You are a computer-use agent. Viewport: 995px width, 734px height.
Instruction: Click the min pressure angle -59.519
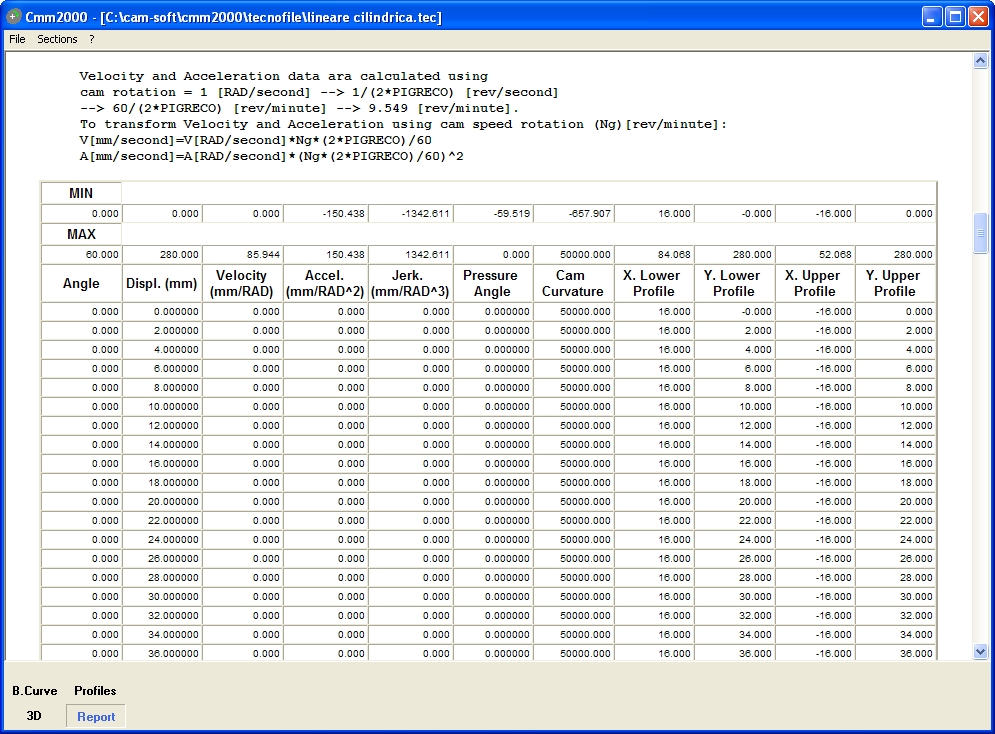point(493,214)
